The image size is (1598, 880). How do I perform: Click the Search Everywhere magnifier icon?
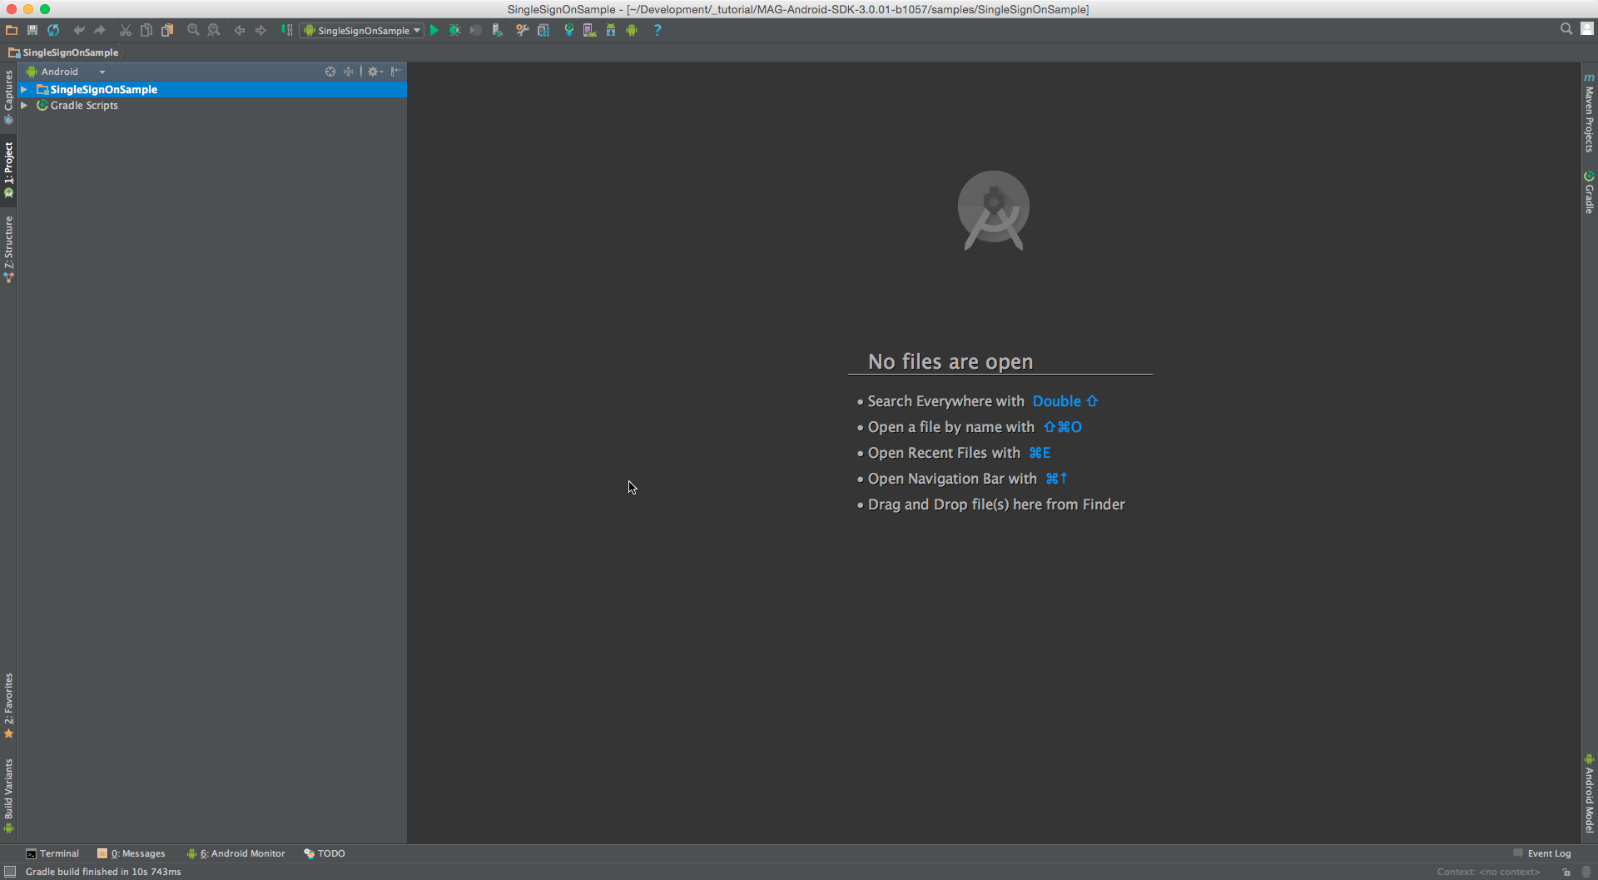(1566, 29)
